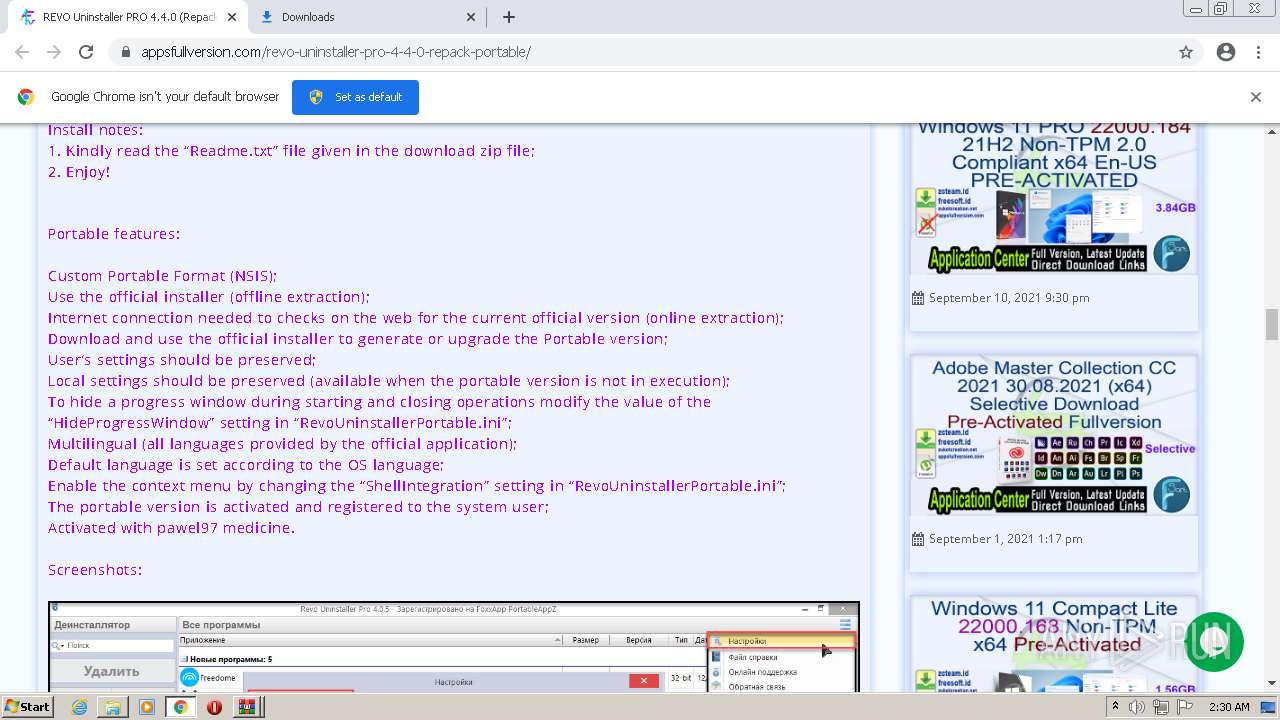Click the 'Screenshots:' heading text

coord(95,570)
